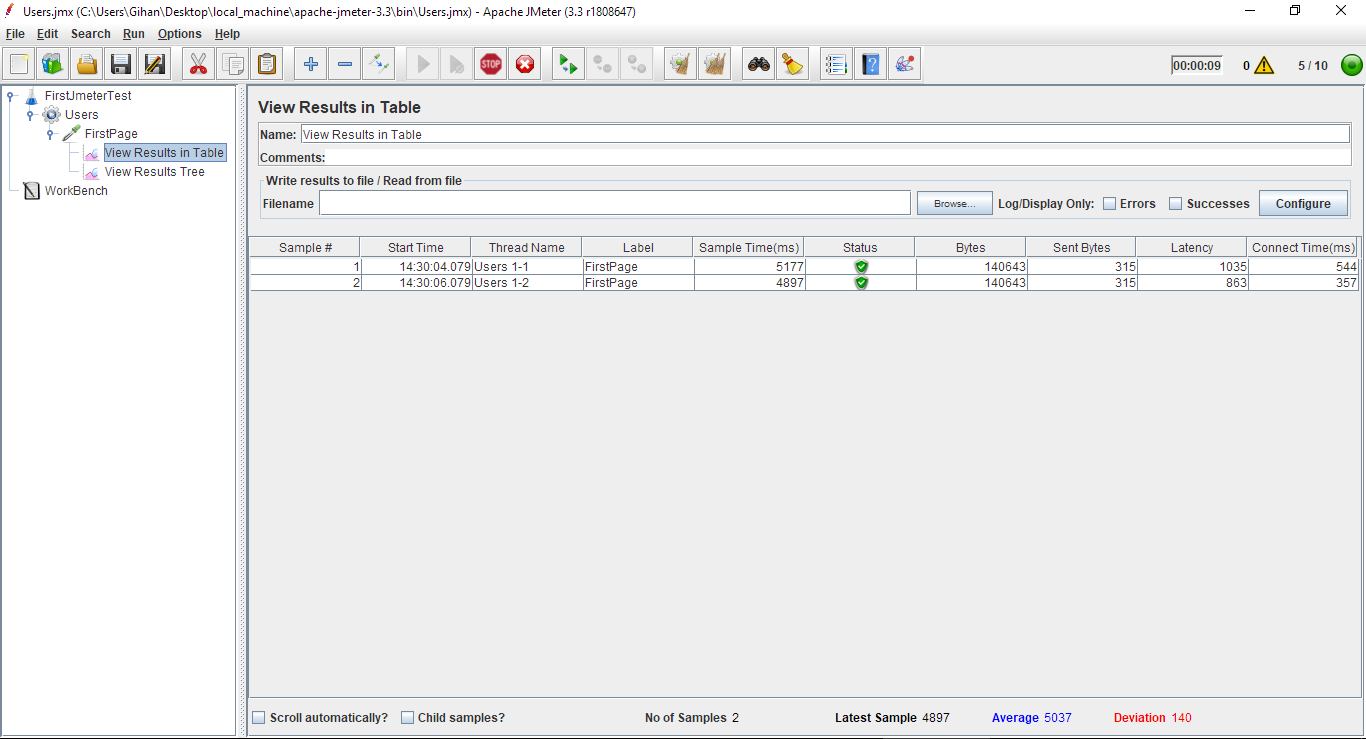Clear all results using broom icon

(x=715, y=63)
